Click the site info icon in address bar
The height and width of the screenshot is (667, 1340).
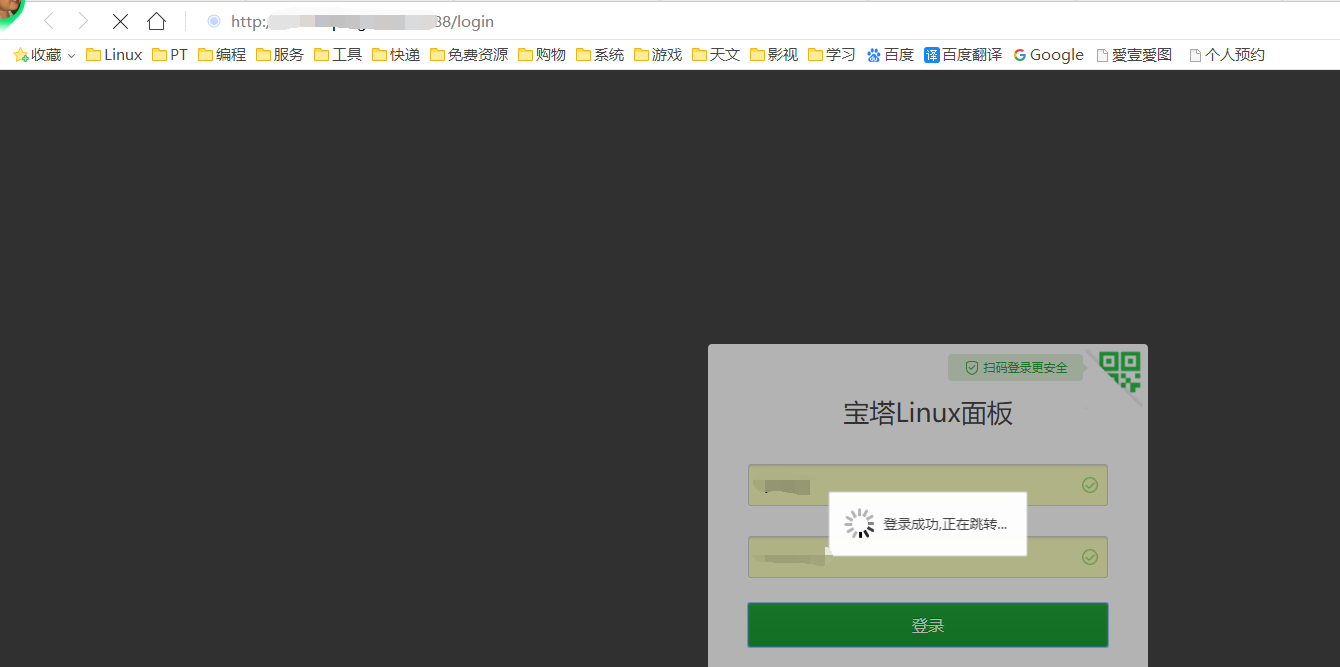213,21
